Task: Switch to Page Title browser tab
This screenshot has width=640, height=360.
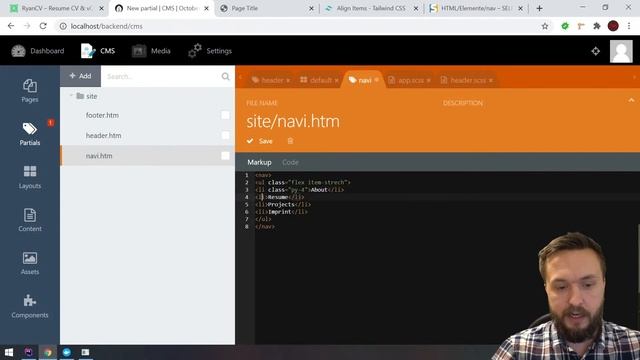Action: pos(266,8)
